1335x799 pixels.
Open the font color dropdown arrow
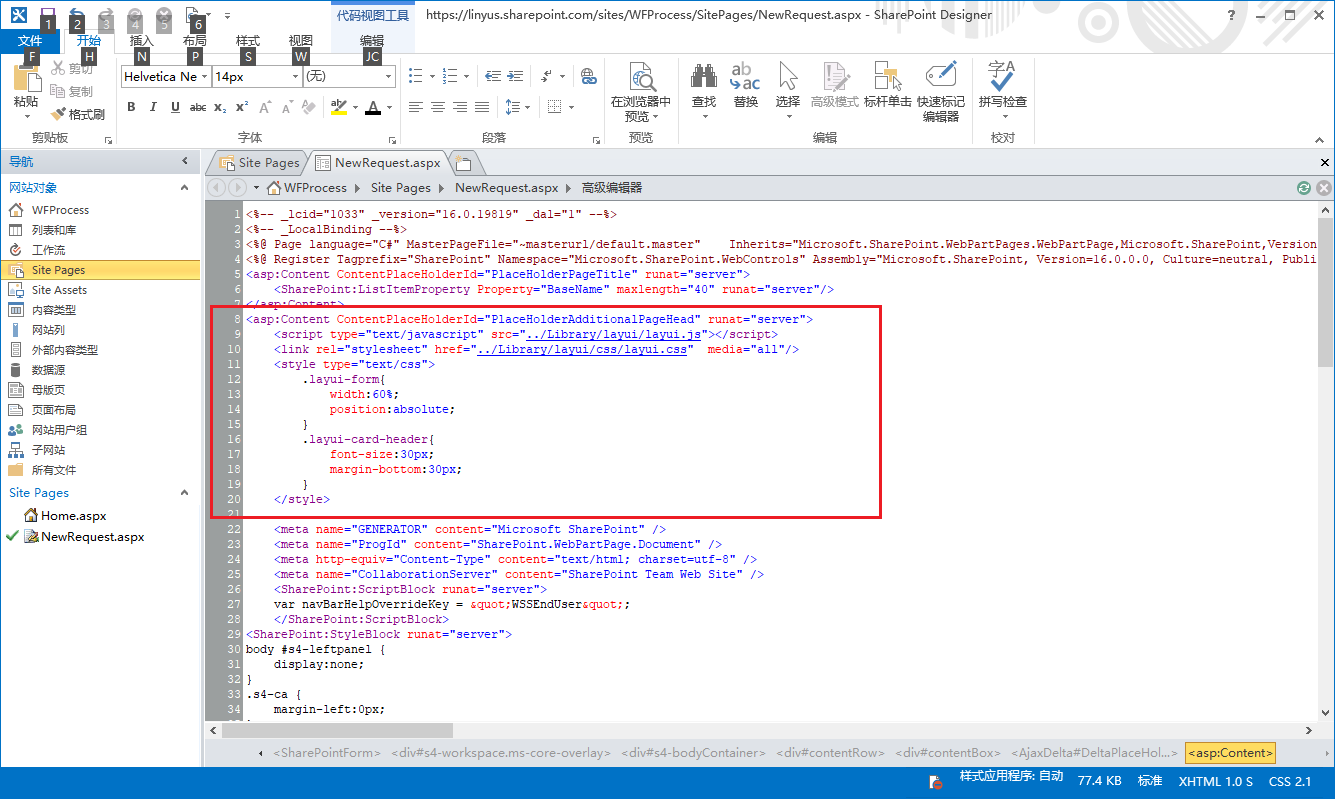point(390,107)
